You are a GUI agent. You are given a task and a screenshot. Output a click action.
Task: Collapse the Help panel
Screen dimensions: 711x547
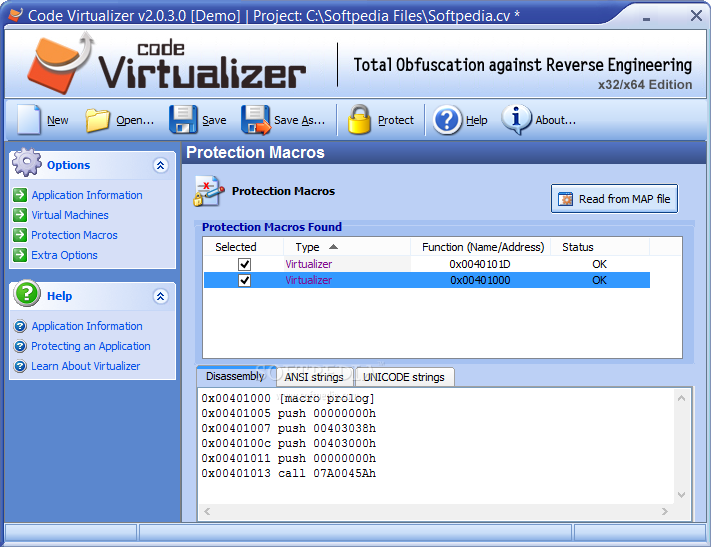coord(161,296)
